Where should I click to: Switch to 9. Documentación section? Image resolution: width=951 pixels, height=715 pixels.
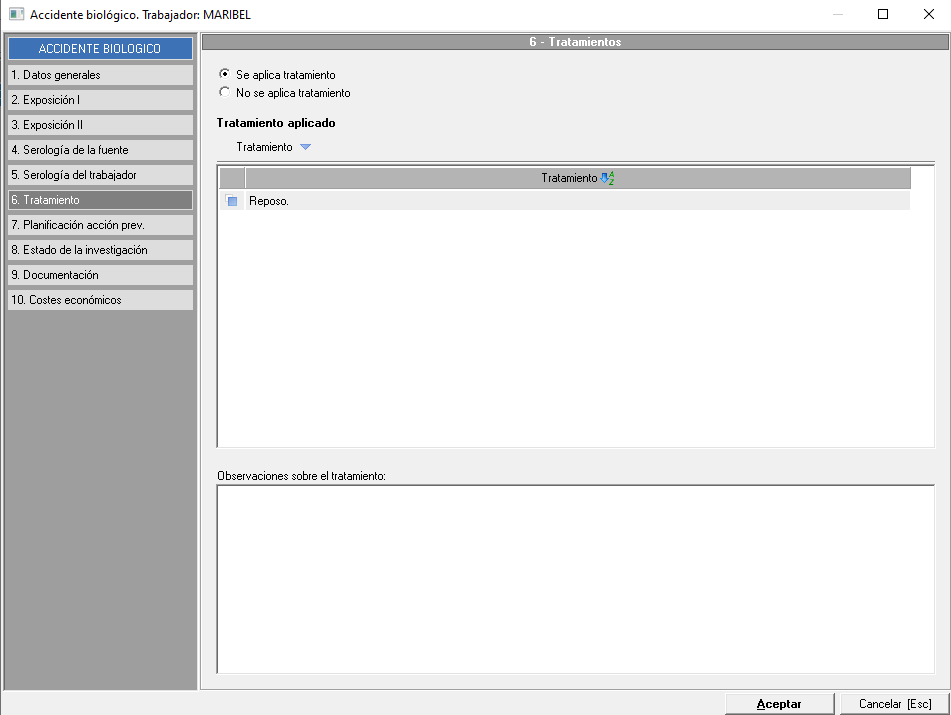pos(100,275)
